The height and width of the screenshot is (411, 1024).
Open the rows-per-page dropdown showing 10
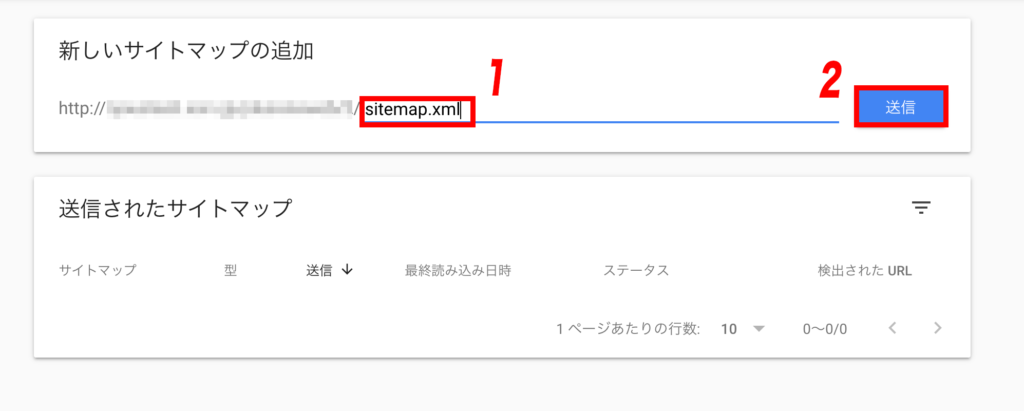(x=743, y=329)
